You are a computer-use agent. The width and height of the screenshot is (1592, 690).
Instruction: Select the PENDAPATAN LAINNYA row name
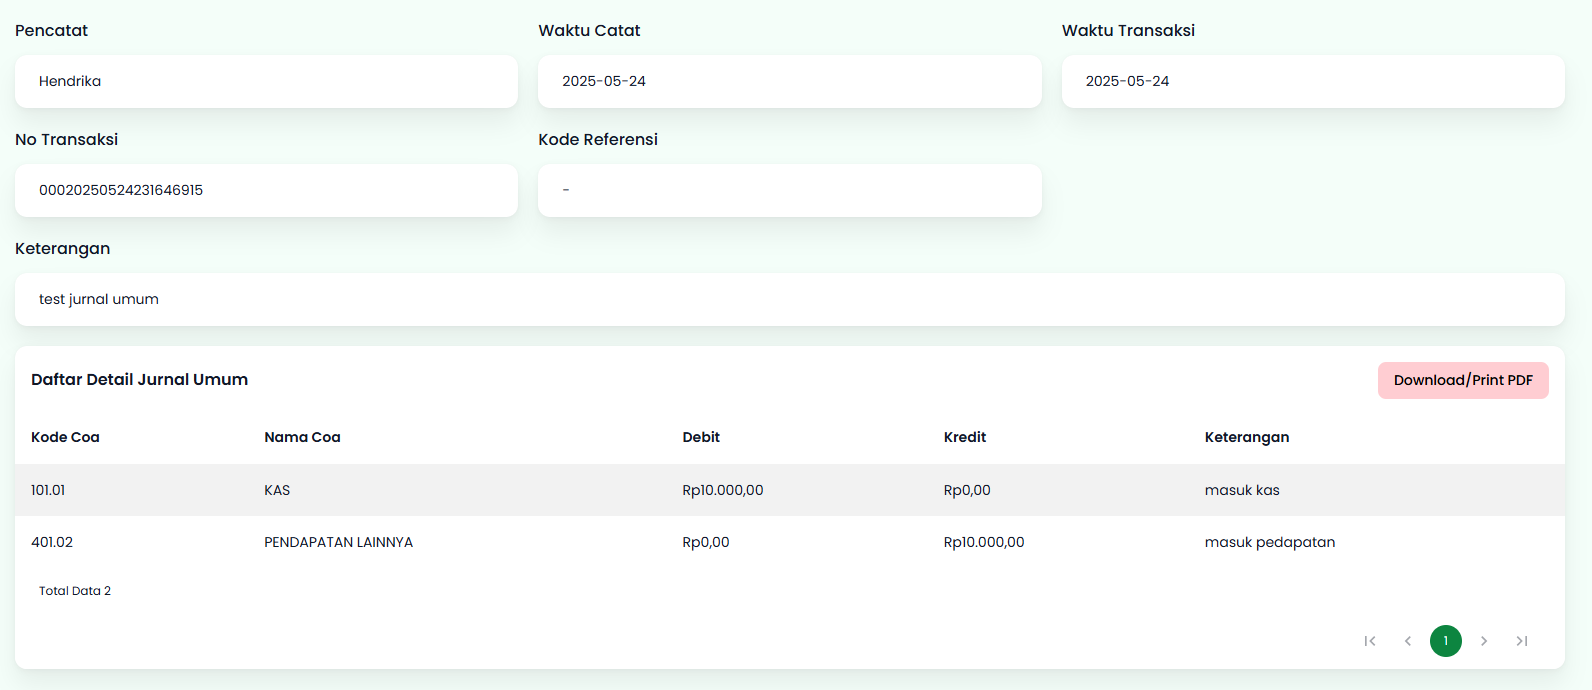click(338, 542)
